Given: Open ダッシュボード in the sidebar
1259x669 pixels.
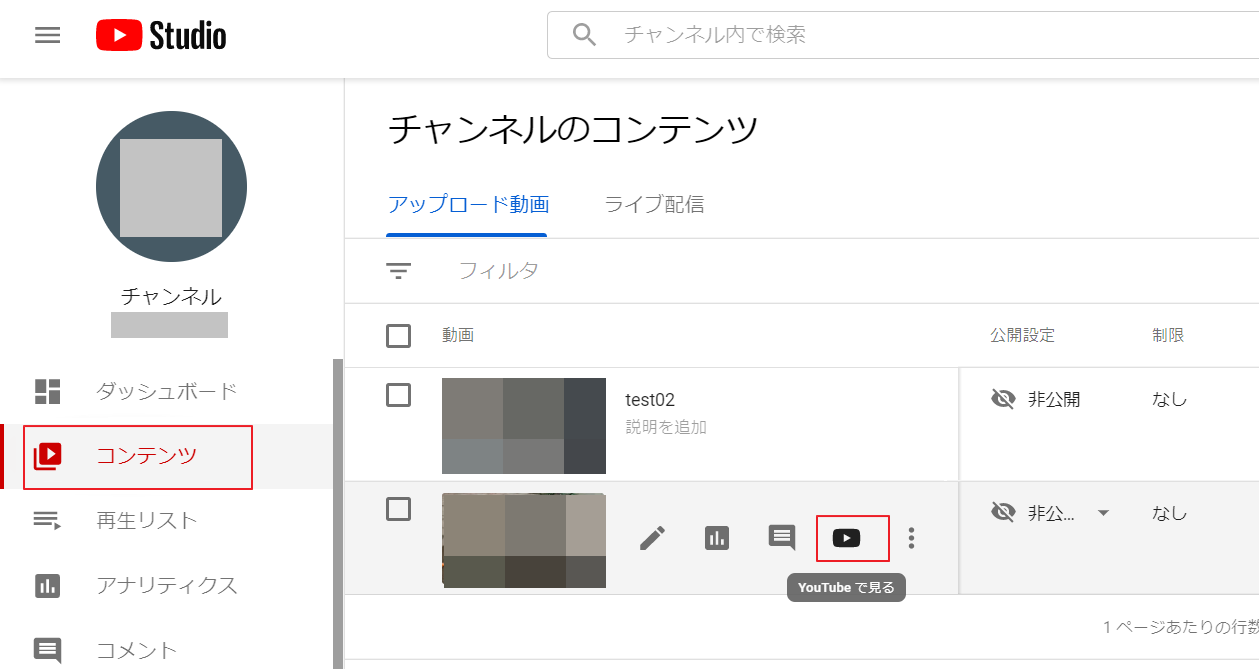Looking at the screenshot, I should pyautogui.click(x=167, y=391).
